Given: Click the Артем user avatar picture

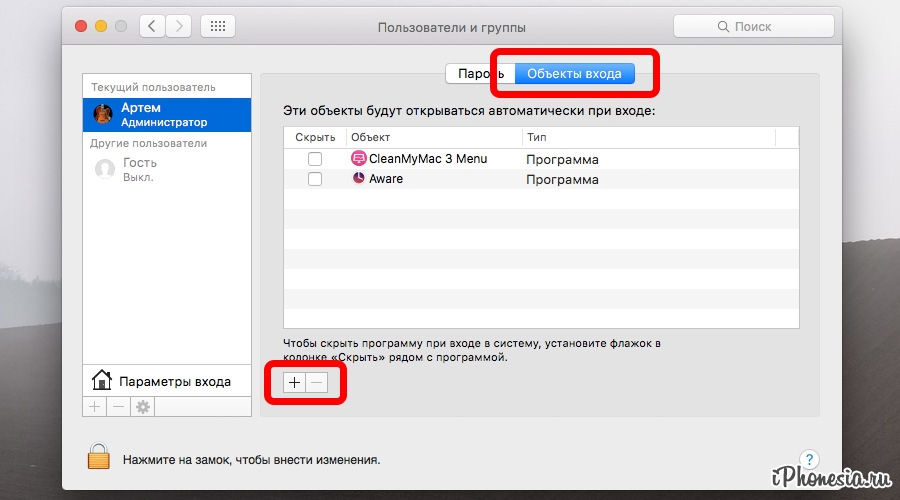Looking at the screenshot, I should click(x=103, y=114).
